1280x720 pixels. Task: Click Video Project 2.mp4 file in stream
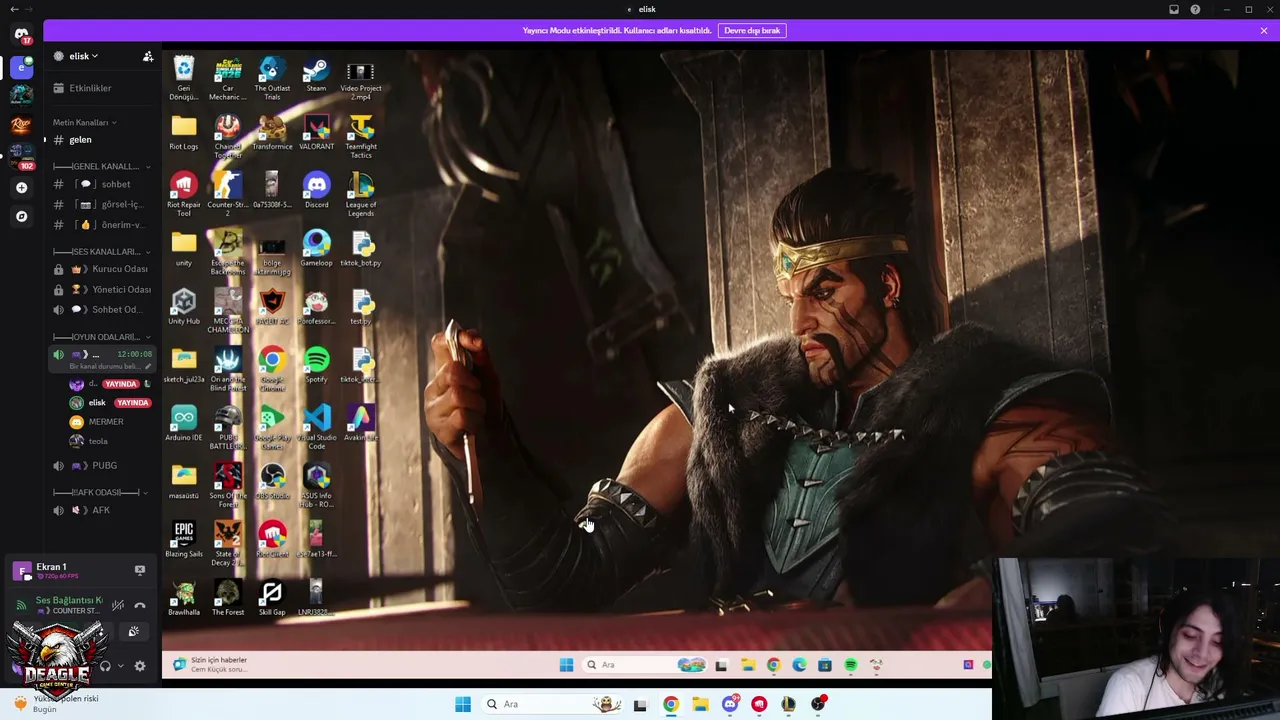coord(361,79)
